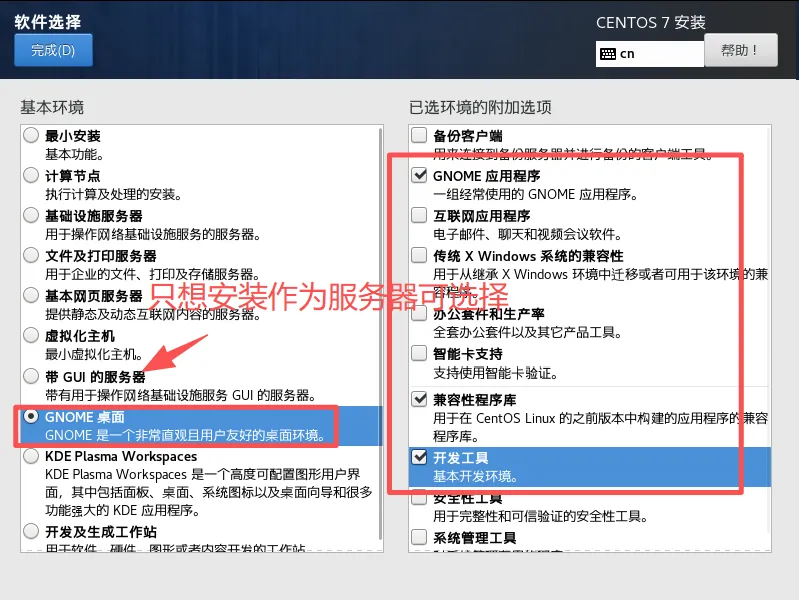Click the 基本功能。 description text
Screen dimensions: 799x600
pyautogui.click(x=74, y=154)
